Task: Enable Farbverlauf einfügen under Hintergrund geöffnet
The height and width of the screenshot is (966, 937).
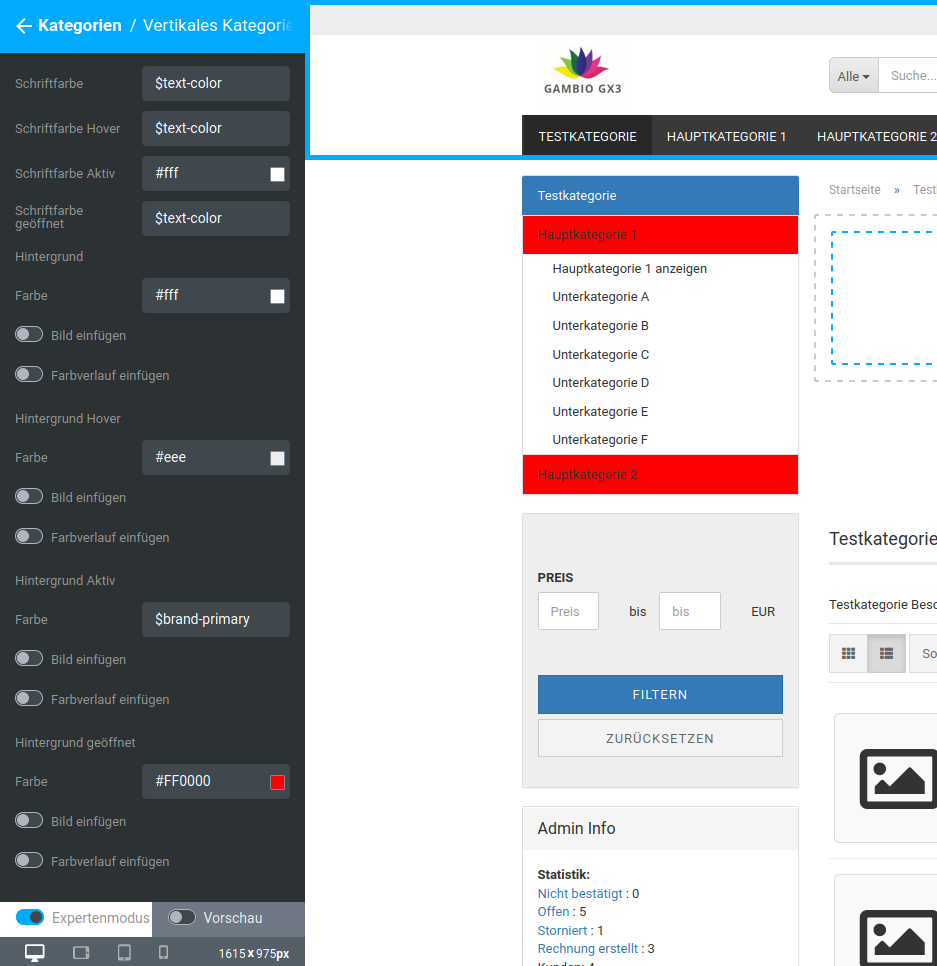Action: pyautogui.click(x=30, y=861)
